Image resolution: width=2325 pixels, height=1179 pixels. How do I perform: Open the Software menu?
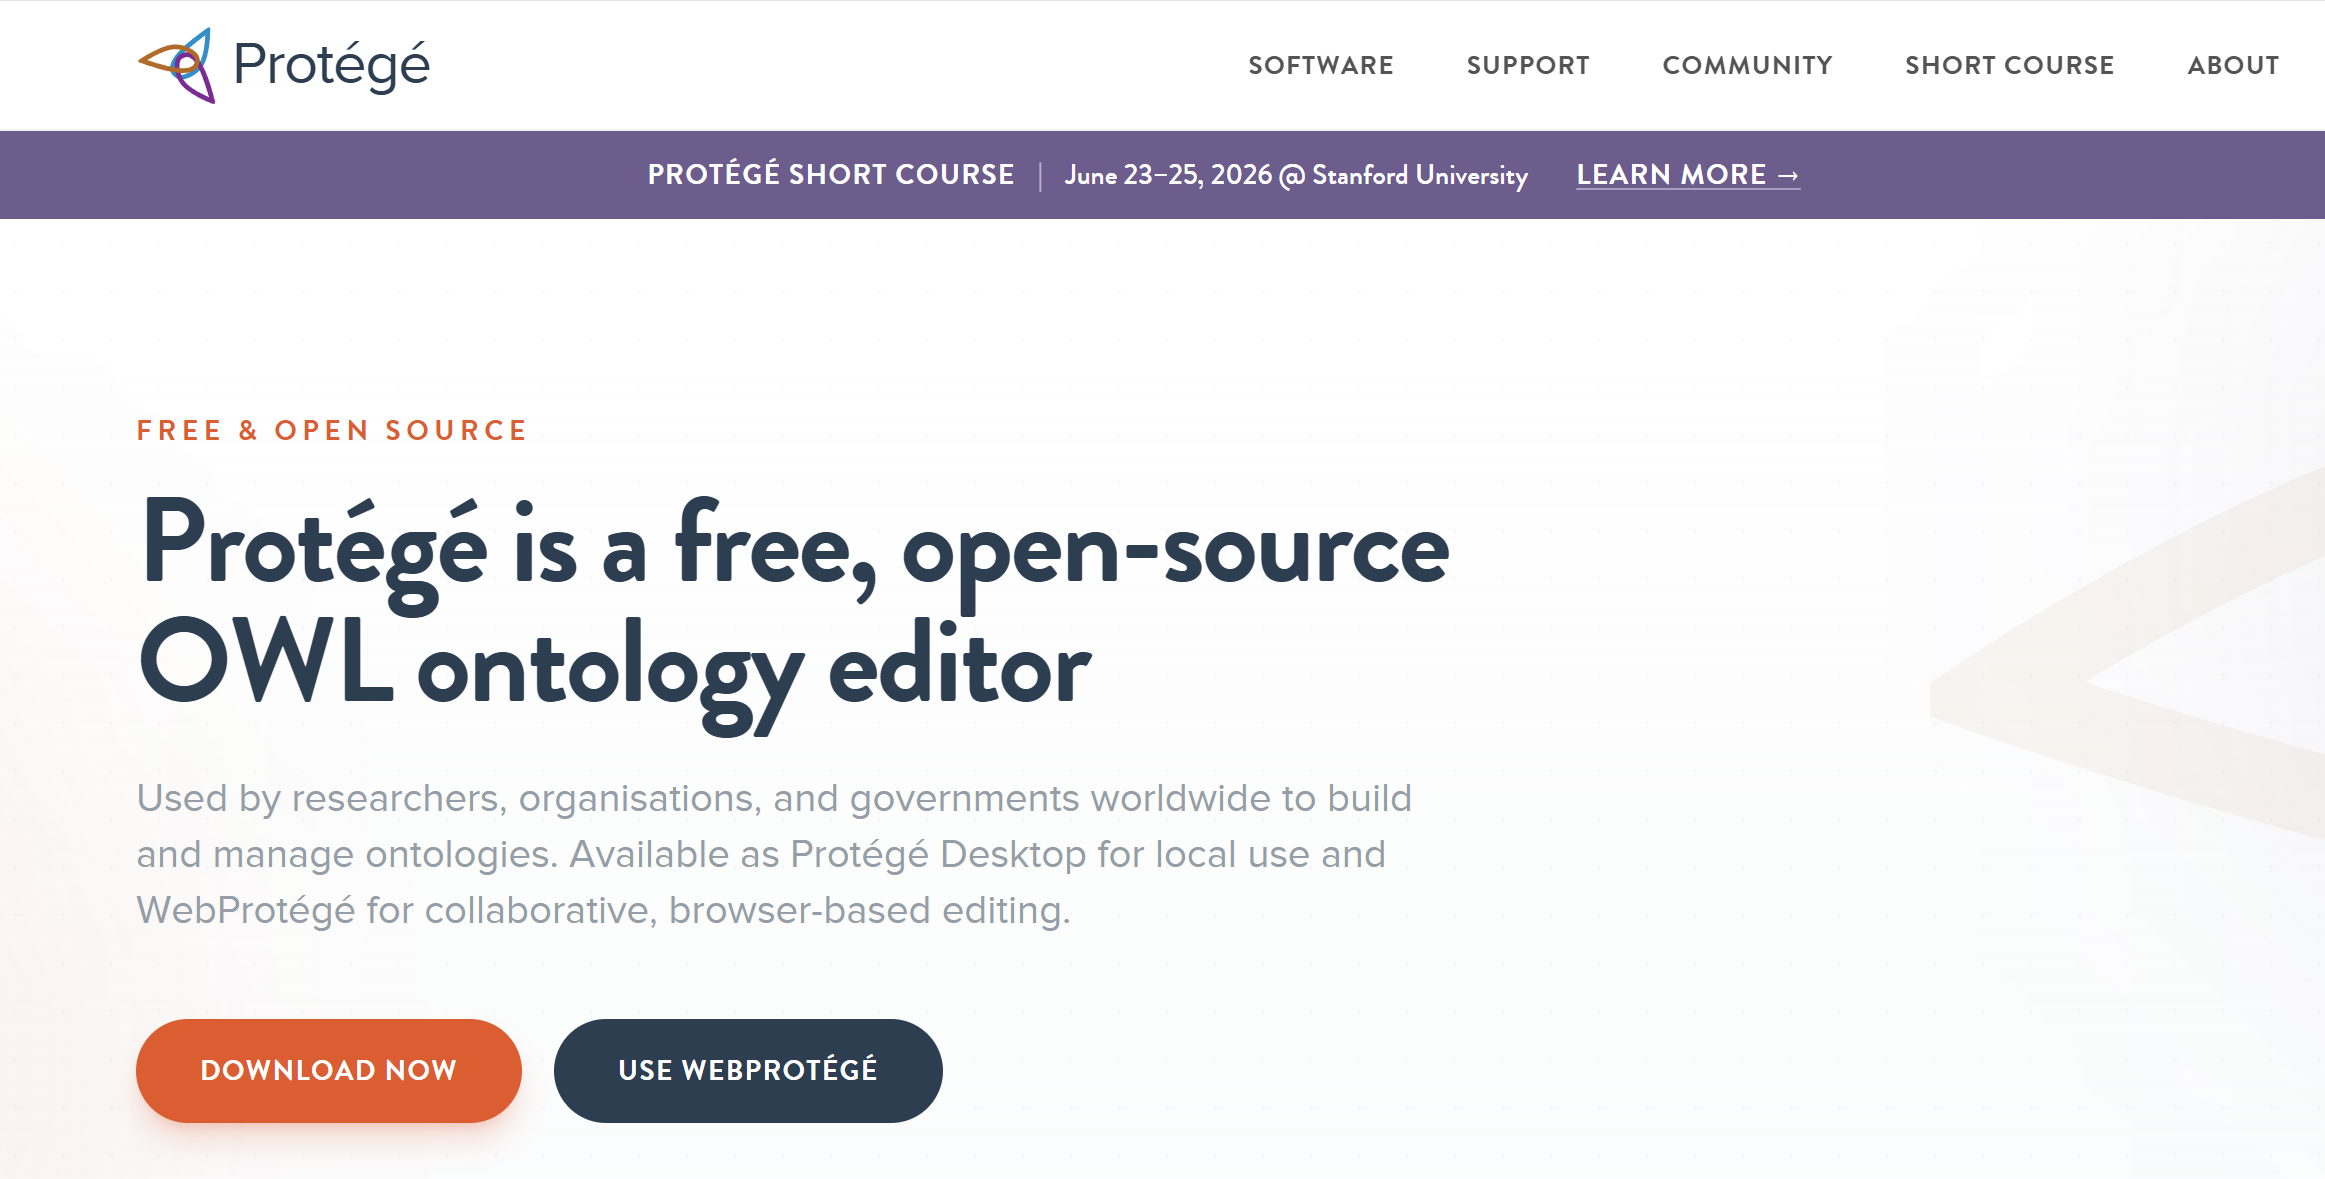tap(1321, 65)
